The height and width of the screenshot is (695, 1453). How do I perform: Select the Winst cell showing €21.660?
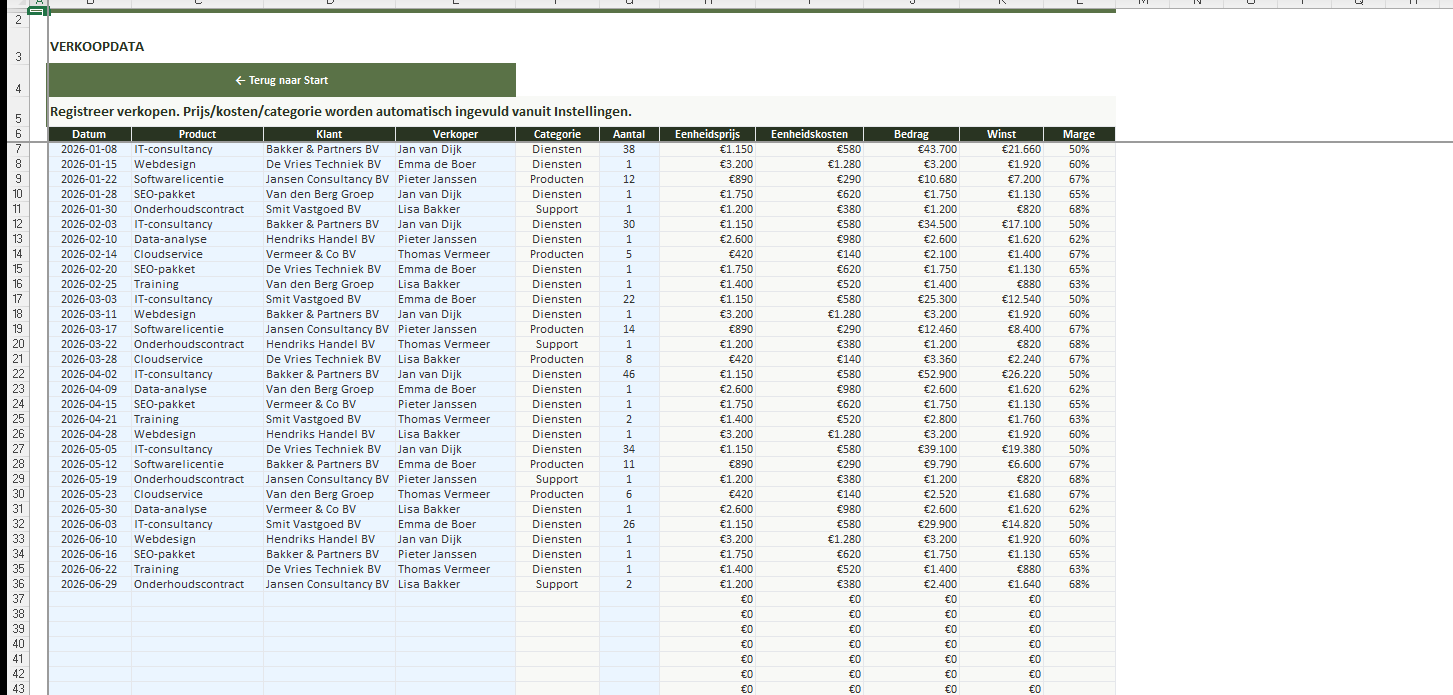click(1001, 149)
